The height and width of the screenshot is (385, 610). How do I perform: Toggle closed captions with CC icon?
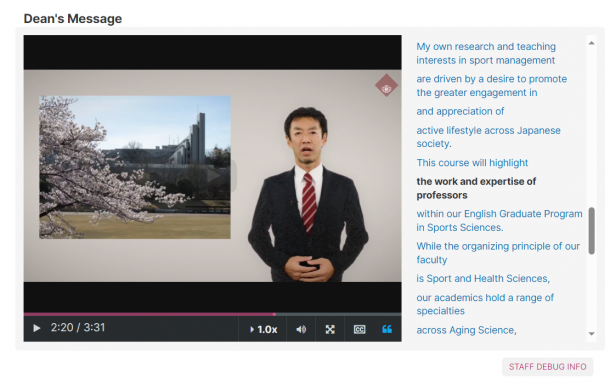coord(359,329)
